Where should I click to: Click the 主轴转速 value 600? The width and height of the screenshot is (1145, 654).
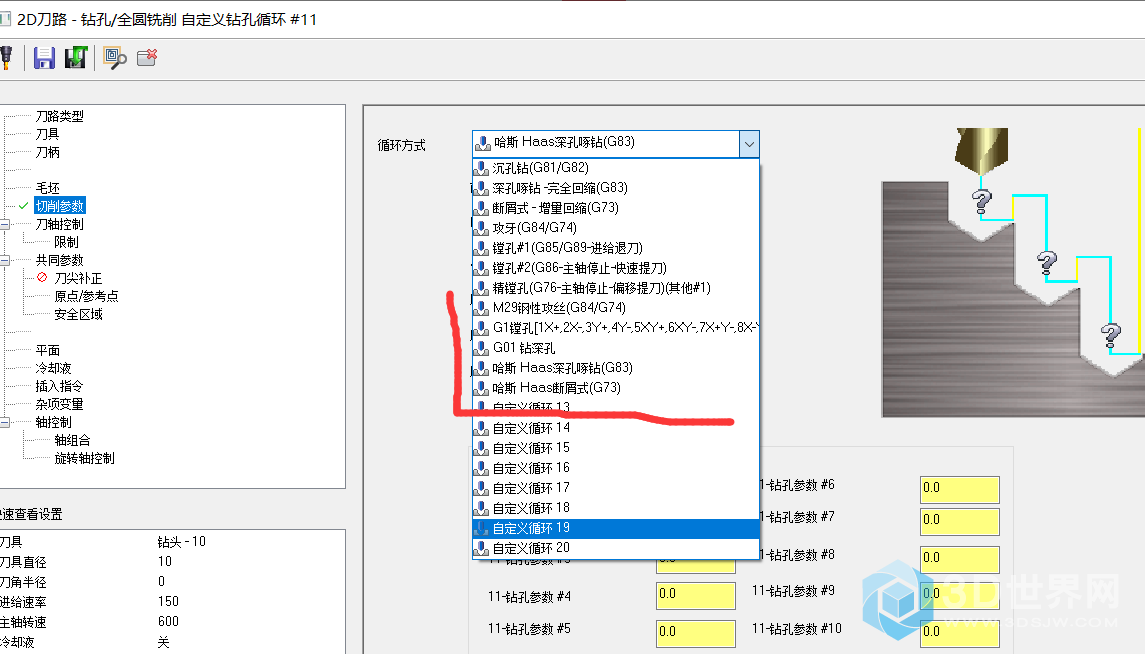point(168,622)
